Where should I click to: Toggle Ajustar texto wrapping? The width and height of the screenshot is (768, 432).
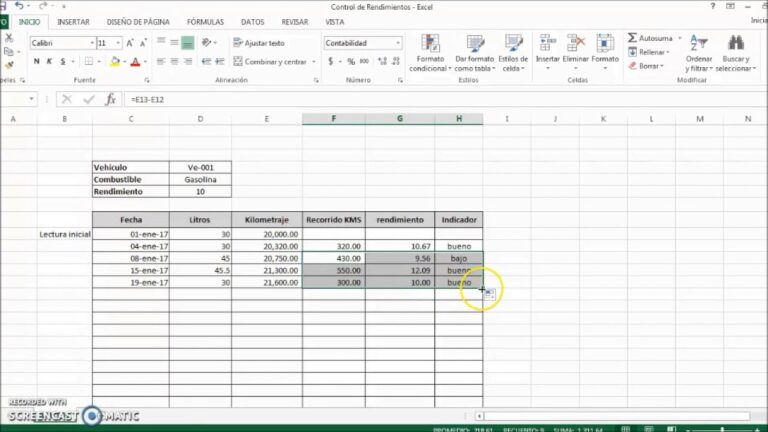(258, 43)
